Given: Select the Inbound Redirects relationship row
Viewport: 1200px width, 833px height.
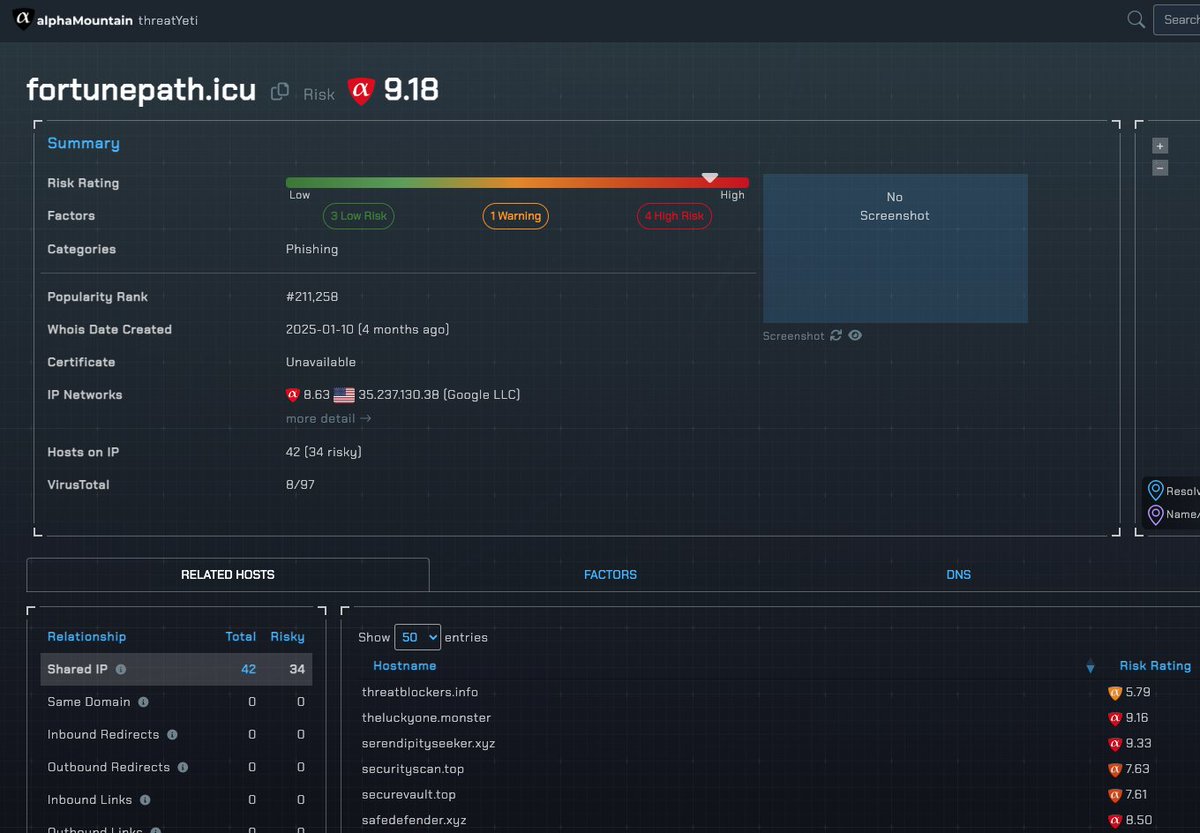Looking at the screenshot, I should point(176,735).
